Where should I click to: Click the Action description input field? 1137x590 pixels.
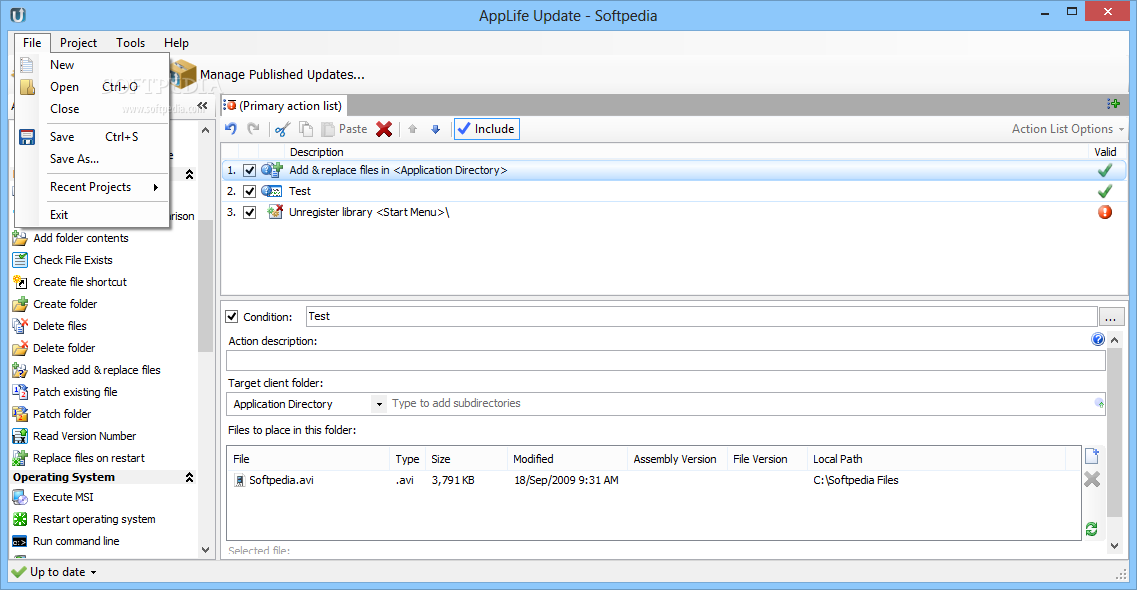666,360
